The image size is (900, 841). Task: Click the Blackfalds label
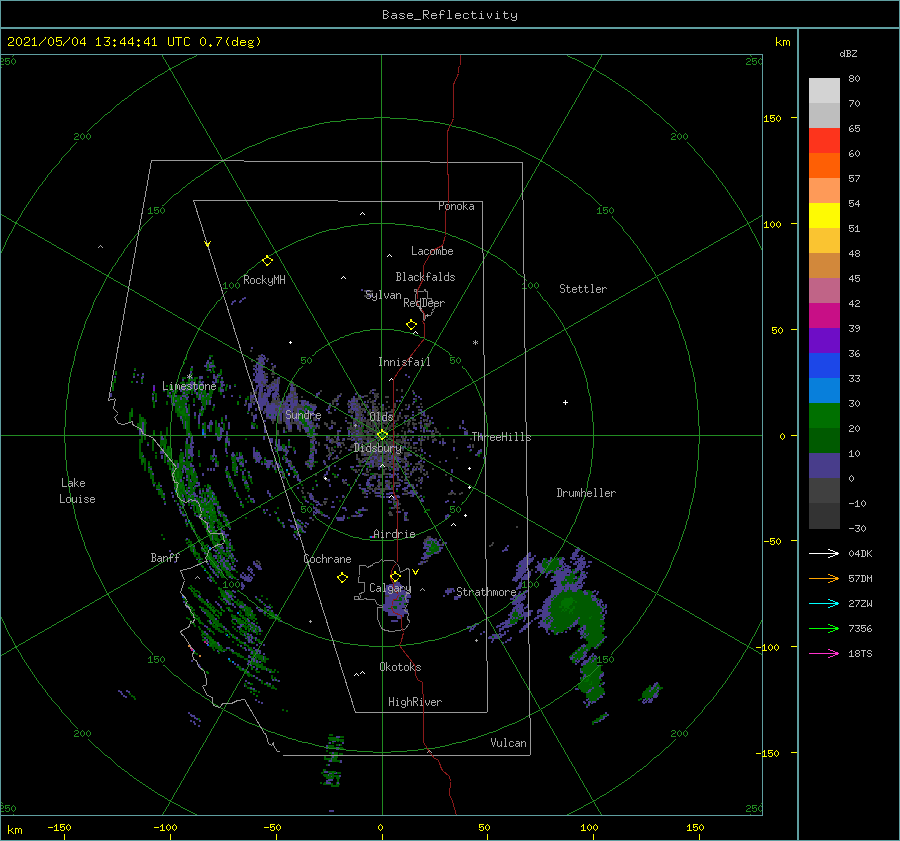coord(425,277)
